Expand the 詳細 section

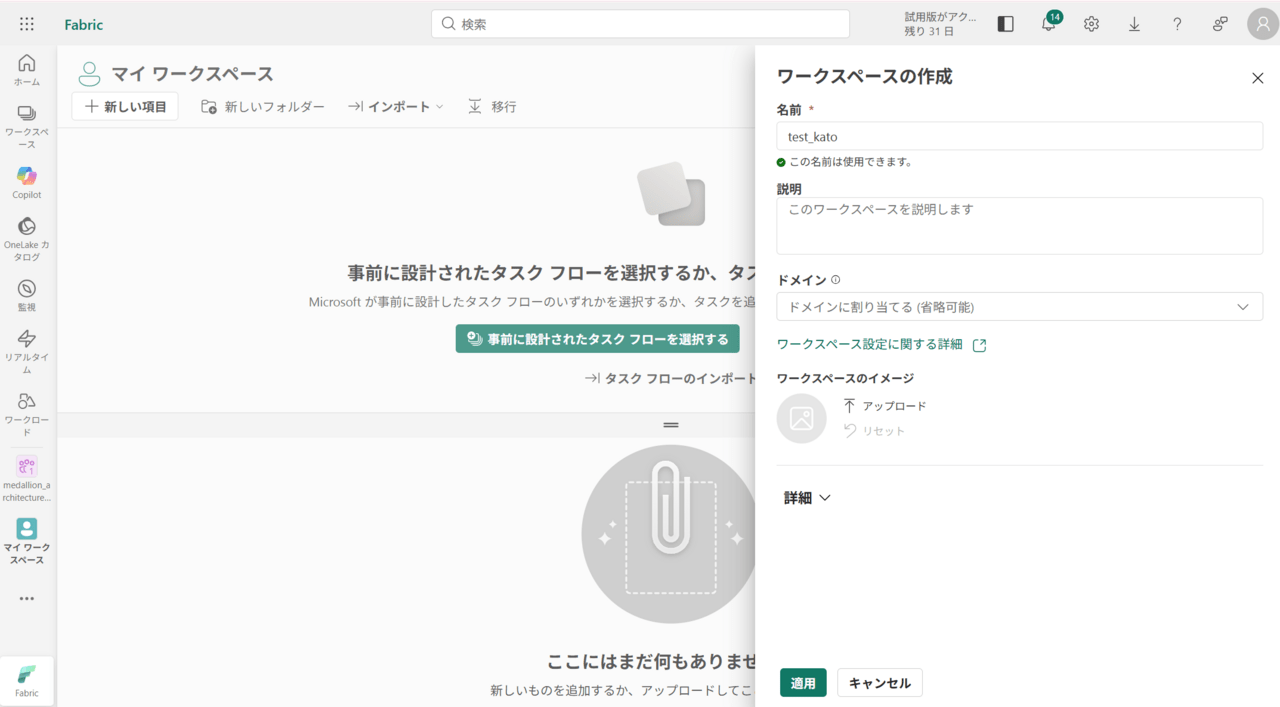[x=807, y=498]
